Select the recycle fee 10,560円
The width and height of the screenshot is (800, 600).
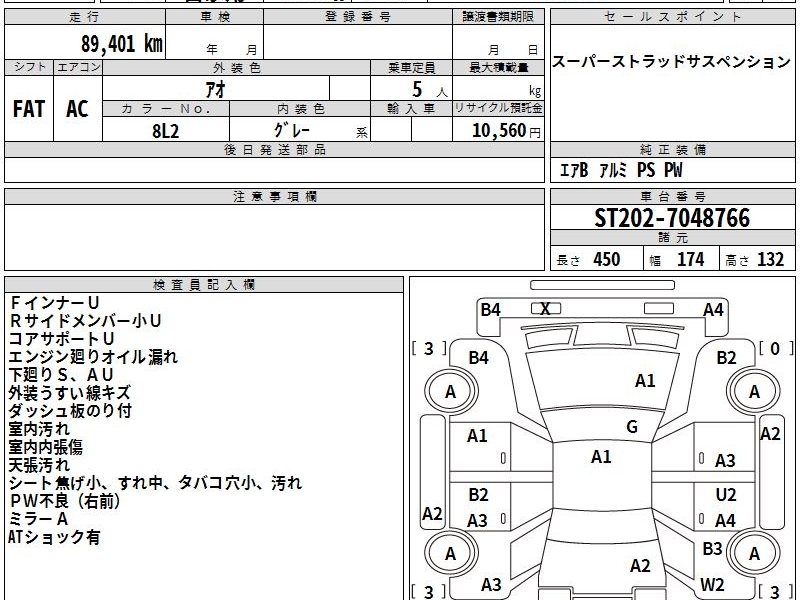(507, 131)
